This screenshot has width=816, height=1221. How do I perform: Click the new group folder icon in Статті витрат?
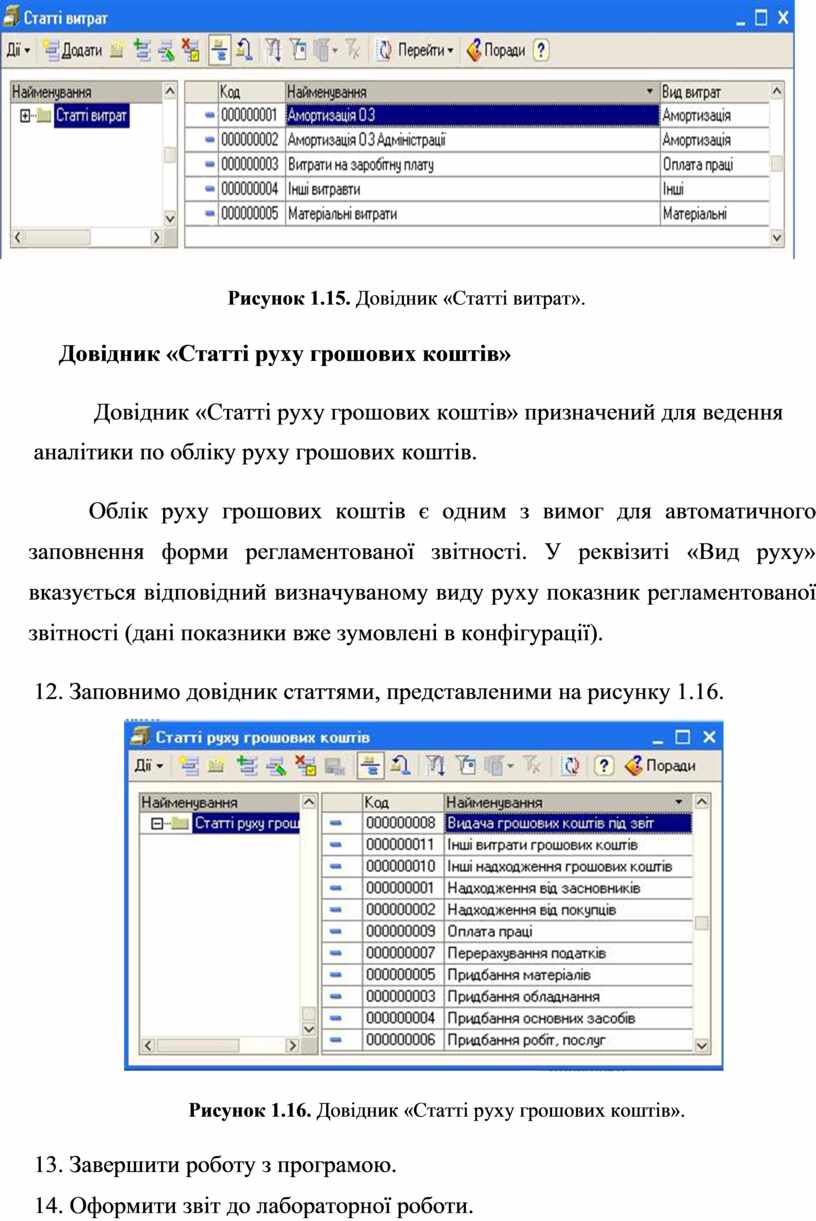pyautogui.click(x=118, y=50)
